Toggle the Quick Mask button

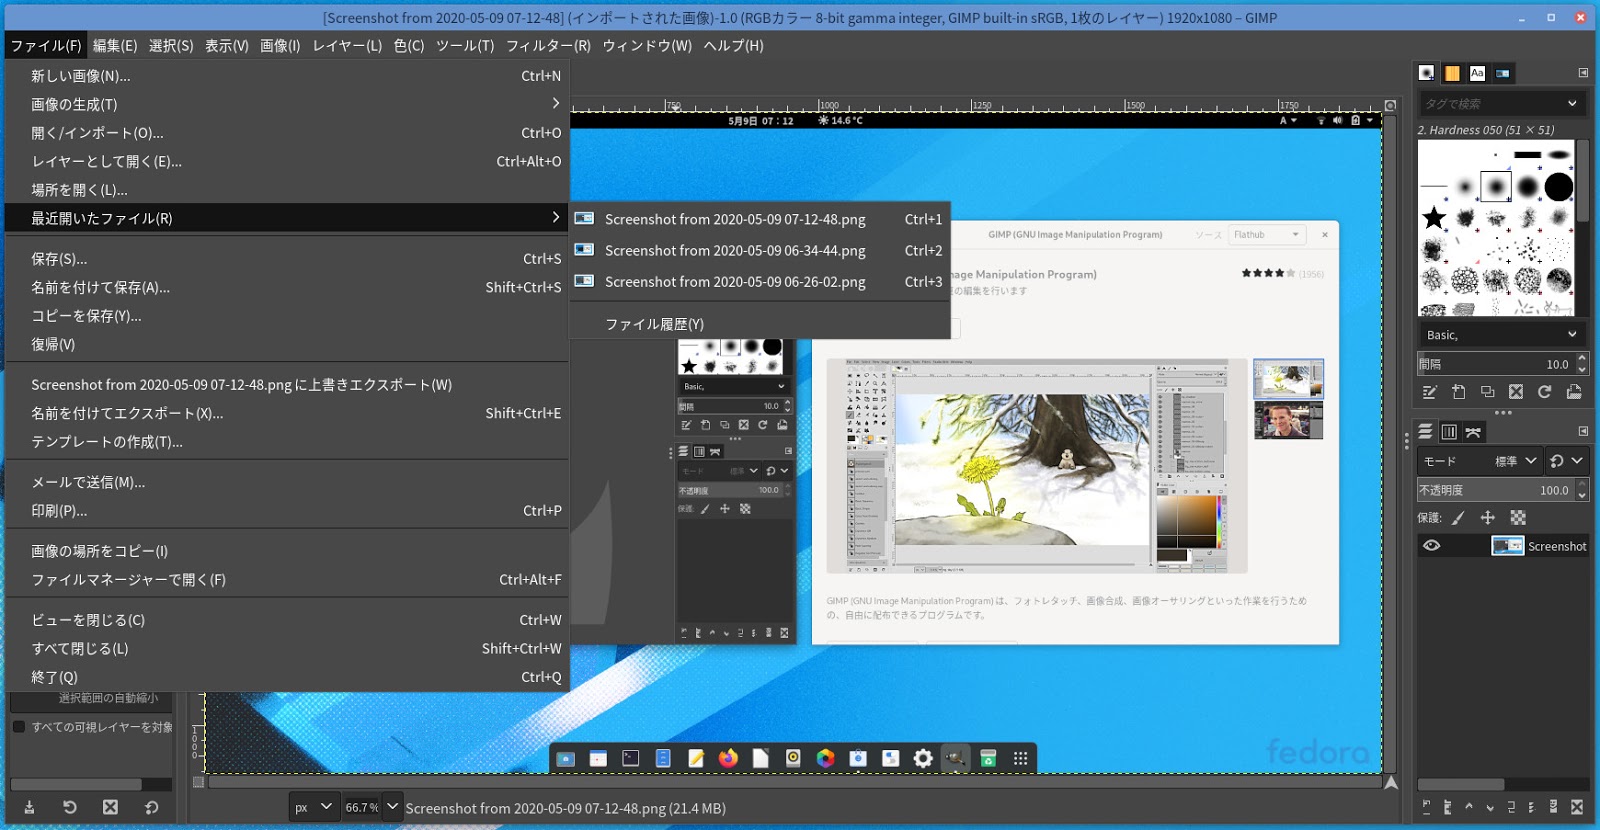(198, 782)
